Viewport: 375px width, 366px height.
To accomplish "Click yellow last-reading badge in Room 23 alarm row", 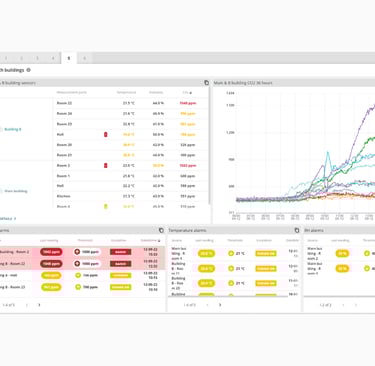I will (x=51, y=287).
